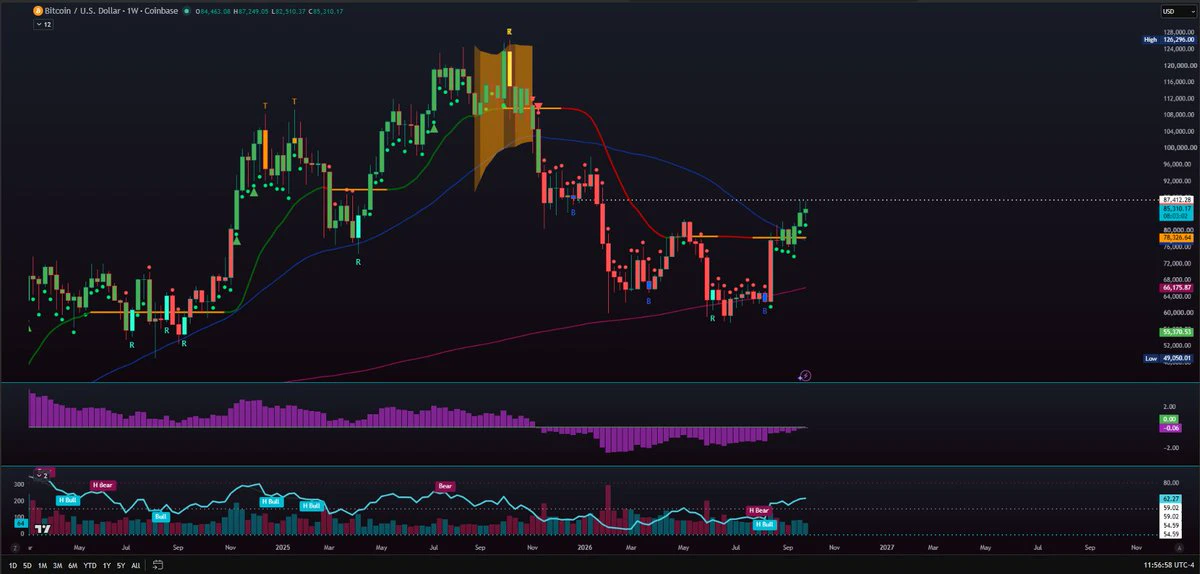The width and height of the screenshot is (1200, 574).
Task: Click the TradingView logo in the volume pane
Action: point(43,529)
